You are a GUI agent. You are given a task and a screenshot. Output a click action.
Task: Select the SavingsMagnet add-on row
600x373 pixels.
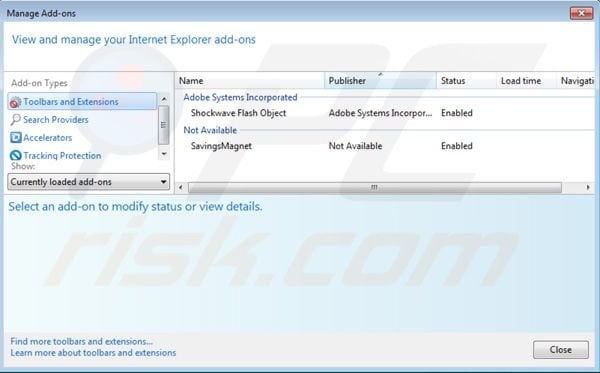(385, 146)
